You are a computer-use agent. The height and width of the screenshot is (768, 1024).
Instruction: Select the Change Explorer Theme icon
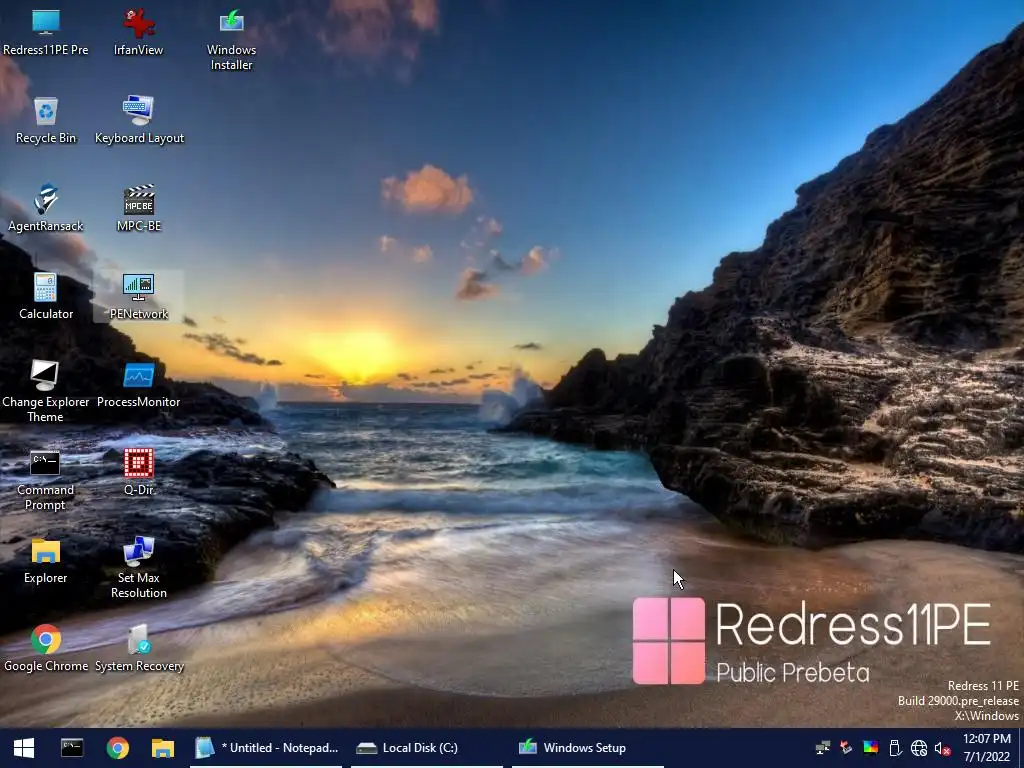pyautogui.click(x=46, y=392)
